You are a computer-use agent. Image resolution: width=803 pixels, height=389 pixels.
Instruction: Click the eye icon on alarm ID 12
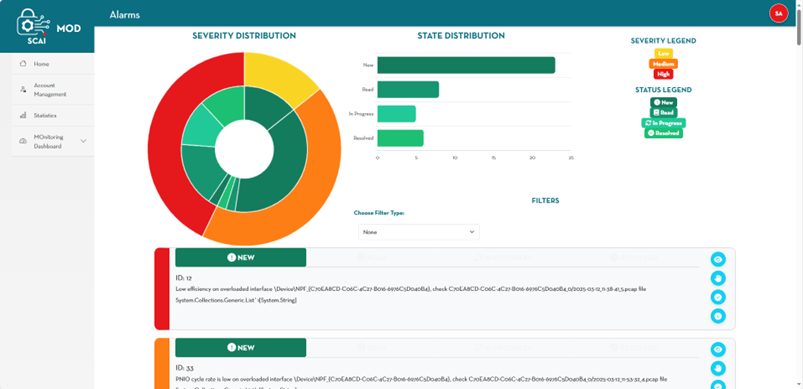(718, 260)
